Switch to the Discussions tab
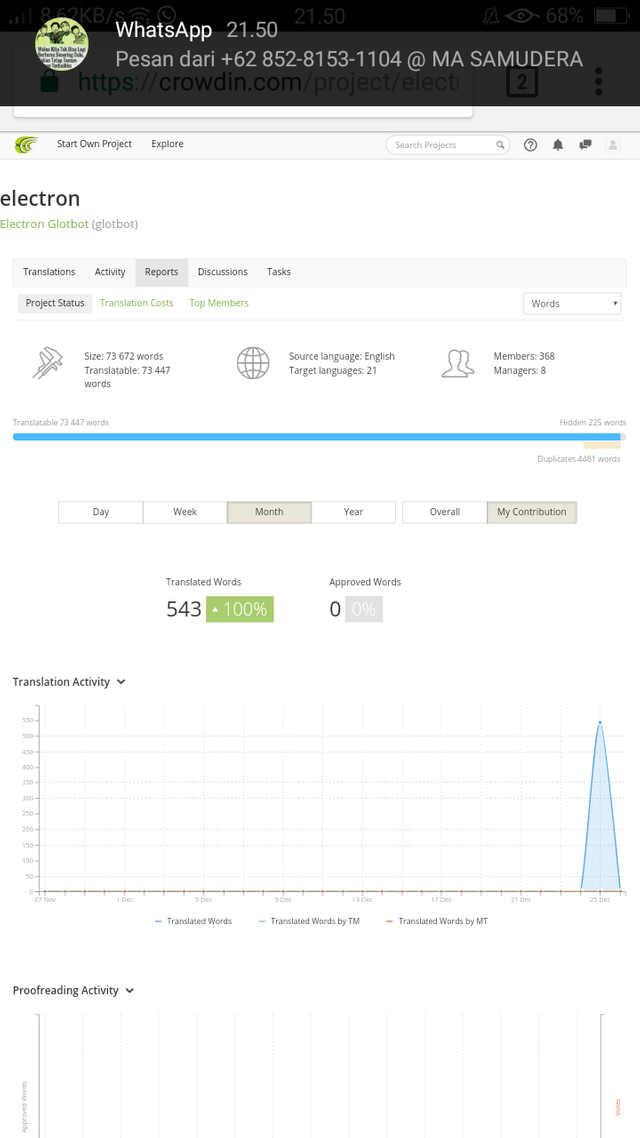This screenshot has height=1138, width=640. click(223, 271)
